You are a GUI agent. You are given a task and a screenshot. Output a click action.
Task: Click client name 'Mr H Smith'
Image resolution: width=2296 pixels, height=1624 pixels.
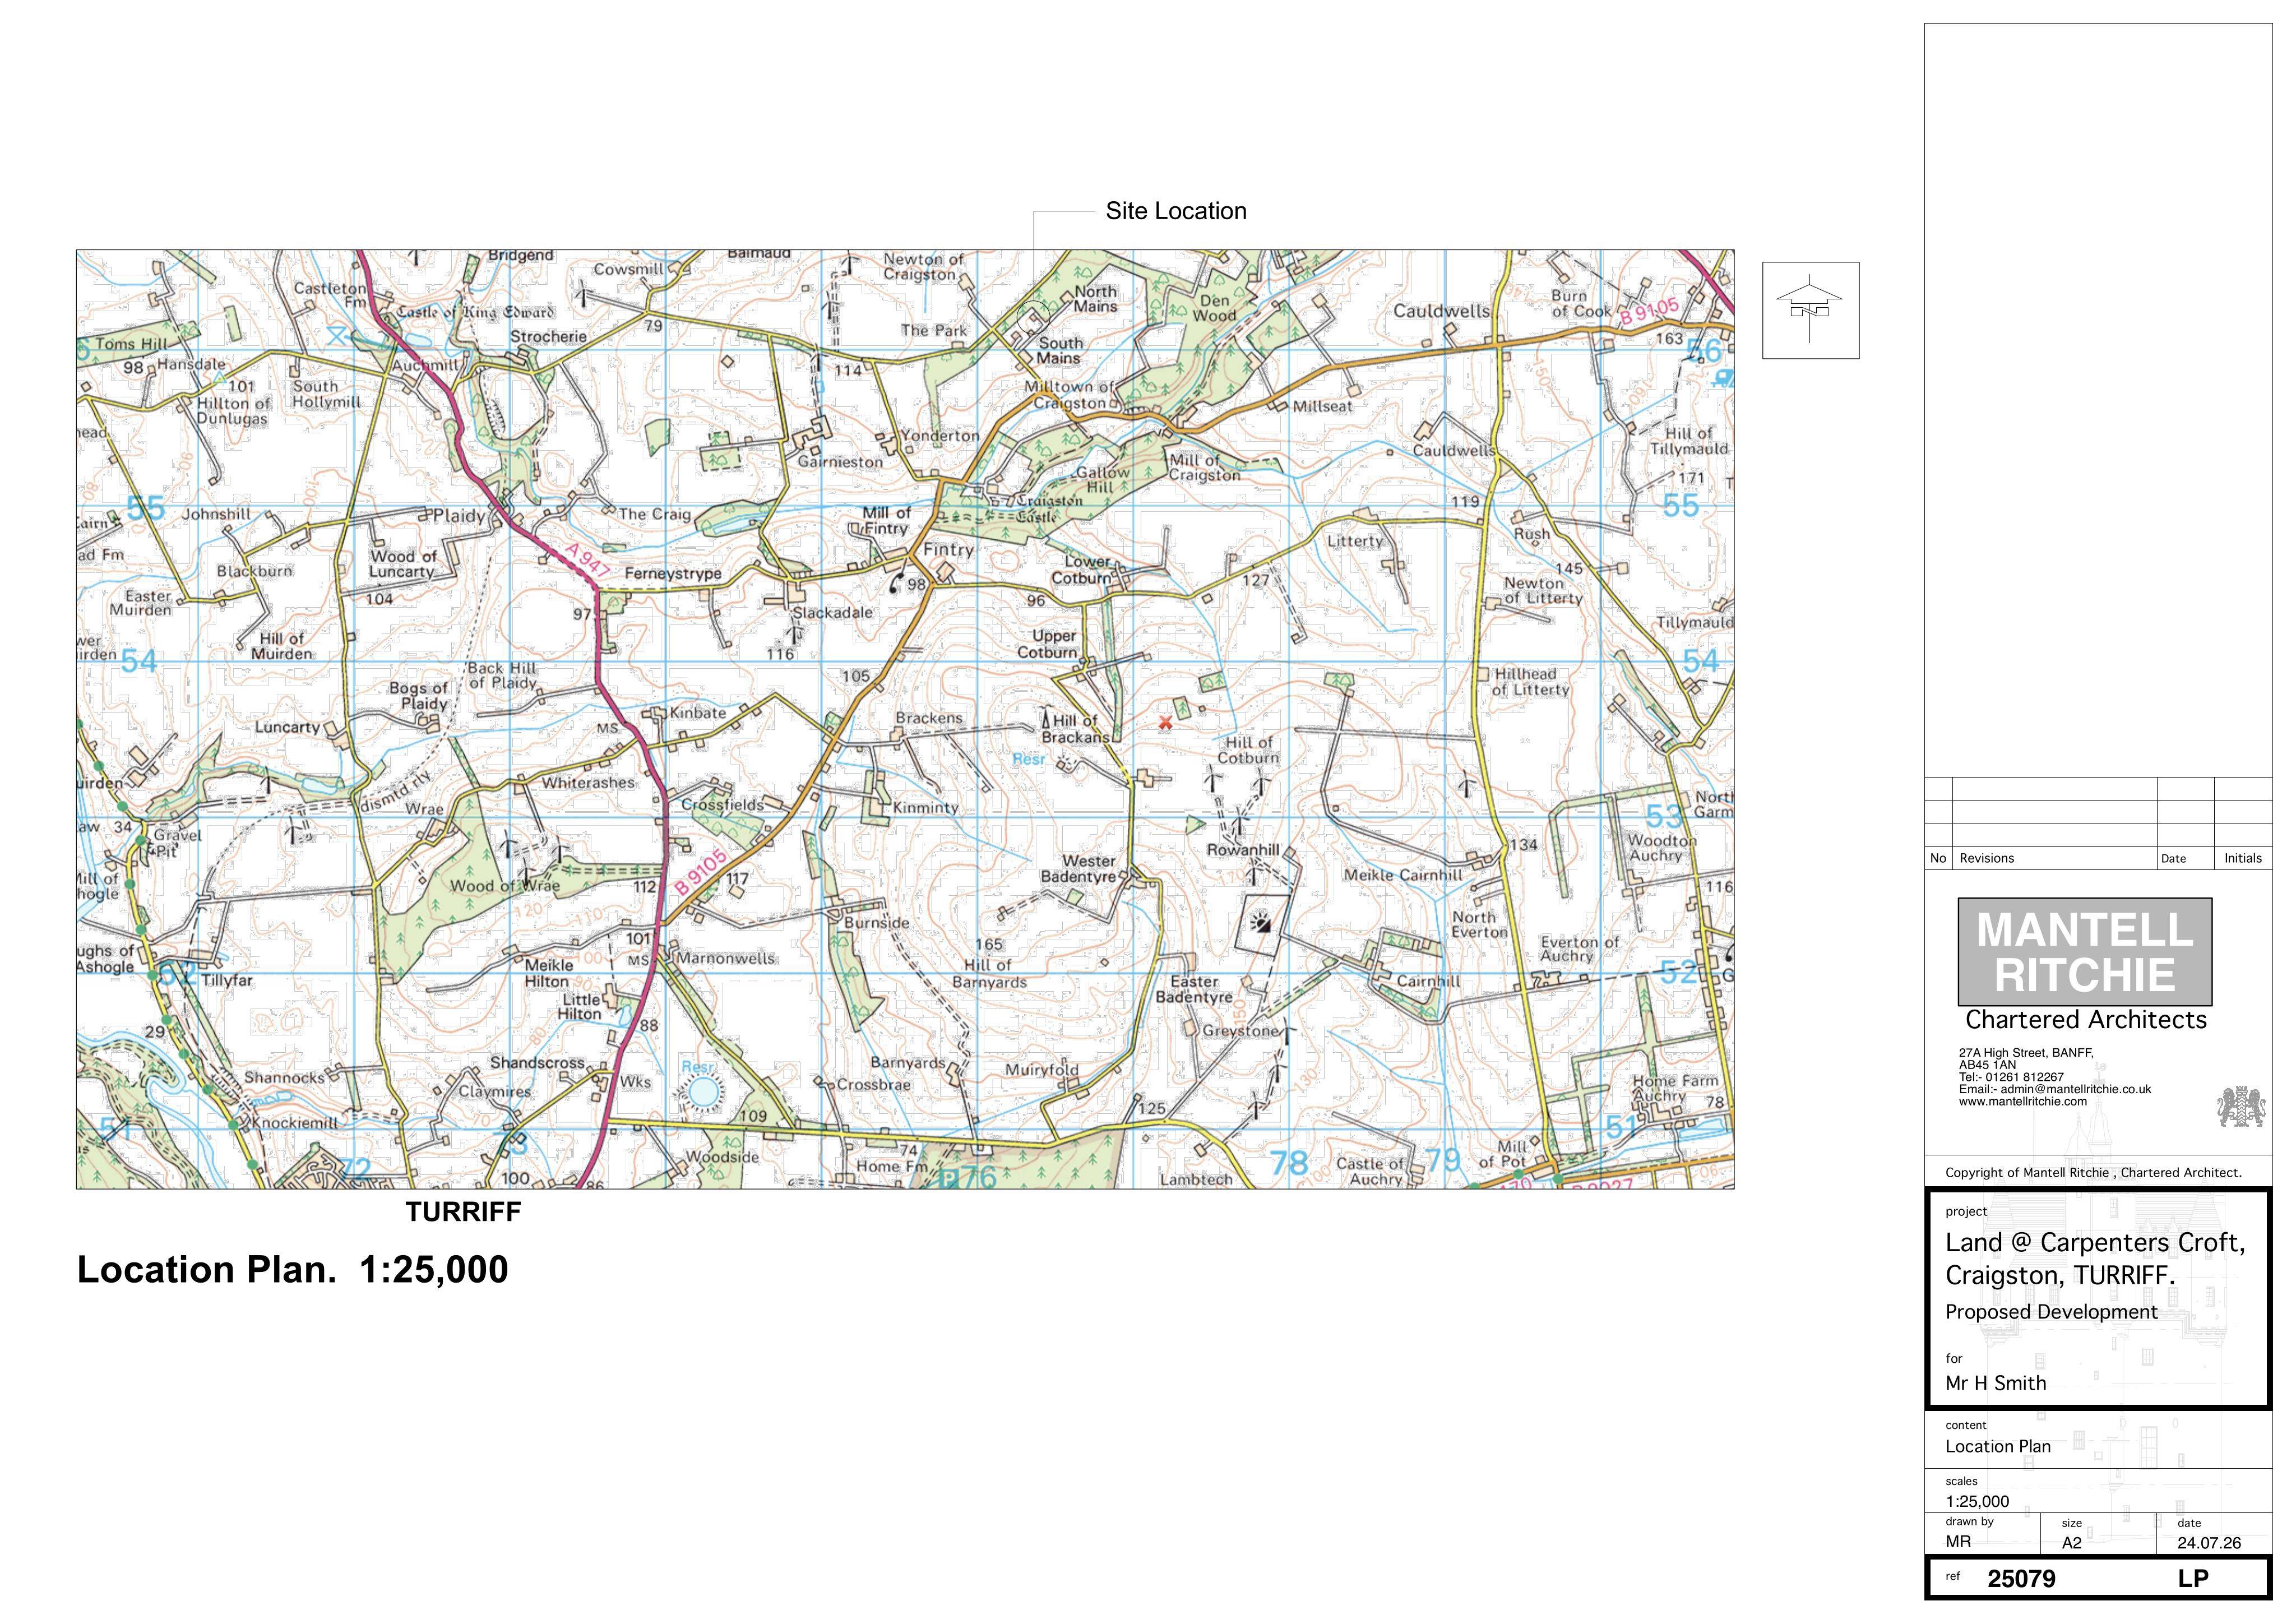click(1996, 1383)
